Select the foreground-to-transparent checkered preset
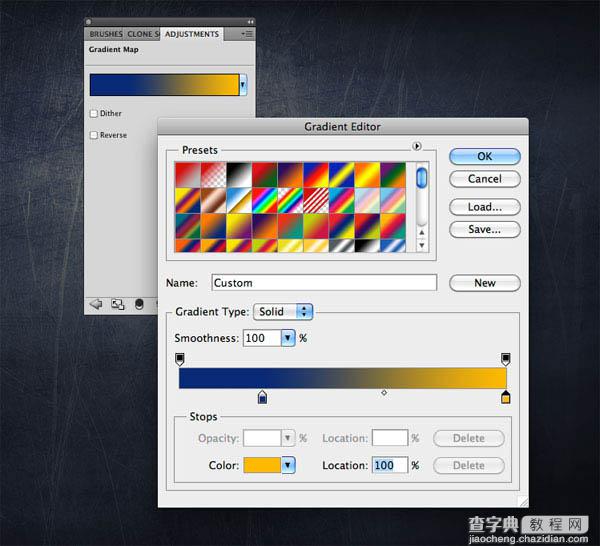This screenshot has height=546, width=600. tap(213, 175)
